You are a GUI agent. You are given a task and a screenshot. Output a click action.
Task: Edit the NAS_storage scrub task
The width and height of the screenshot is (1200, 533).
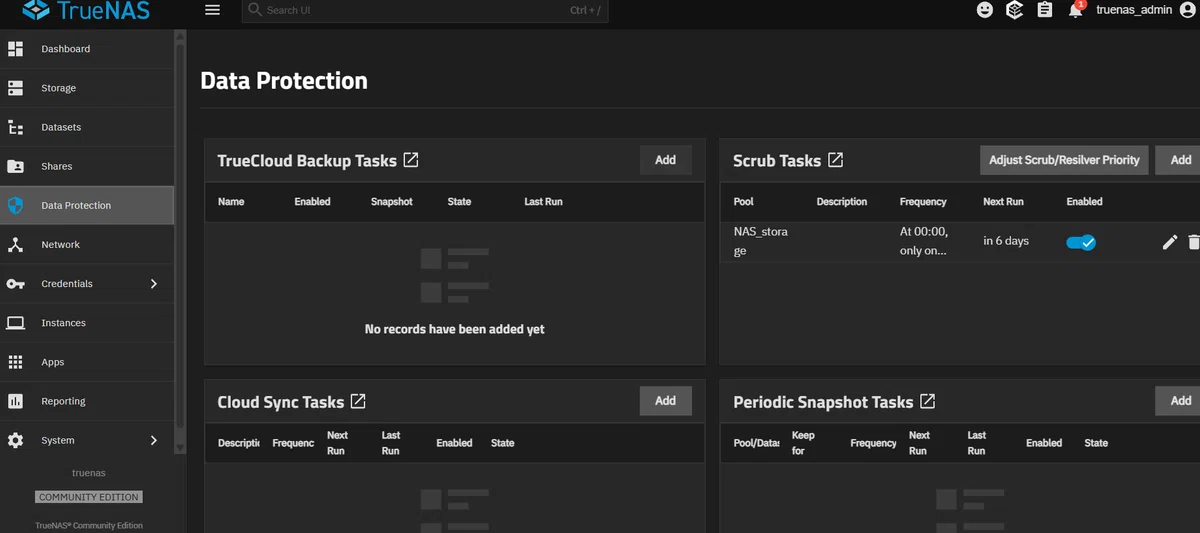(x=1170, y=242)
